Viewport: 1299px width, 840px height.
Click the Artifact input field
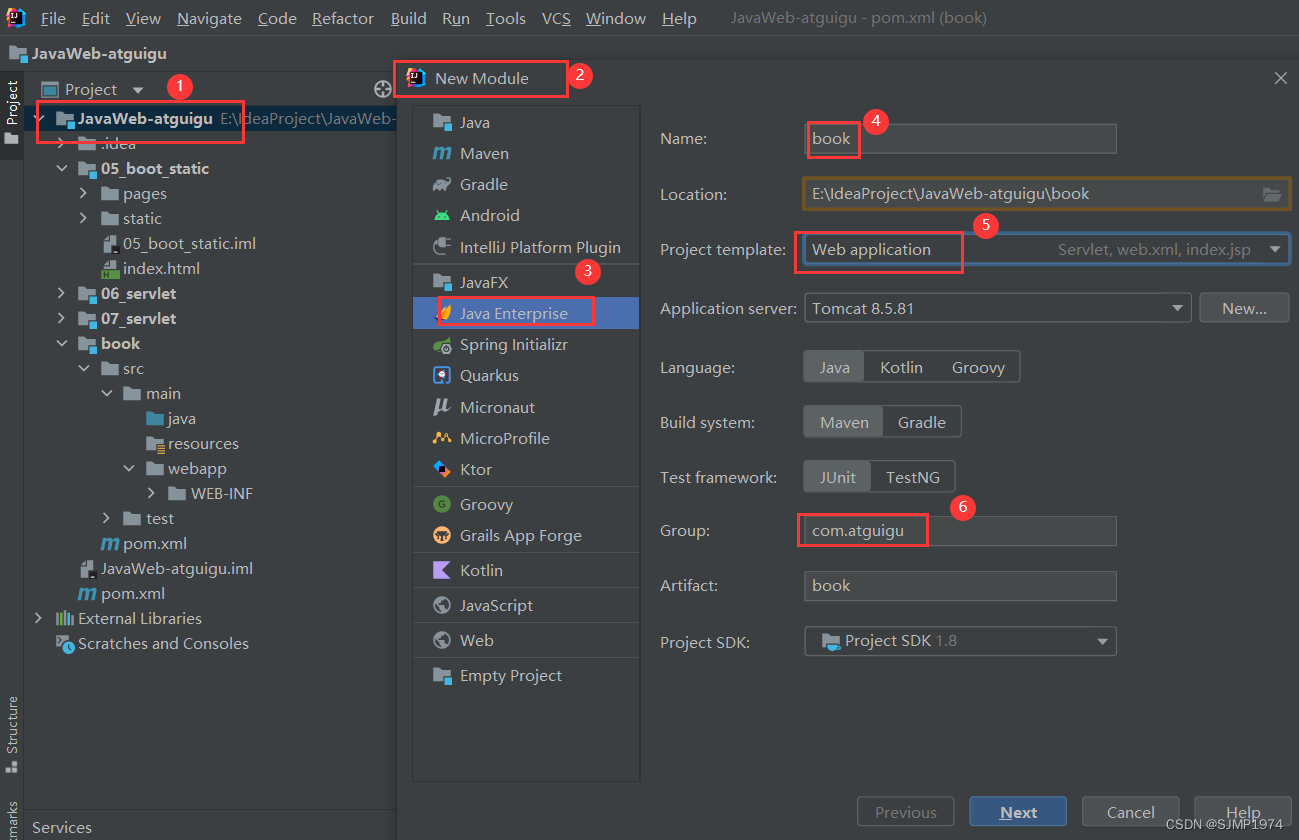960,585
